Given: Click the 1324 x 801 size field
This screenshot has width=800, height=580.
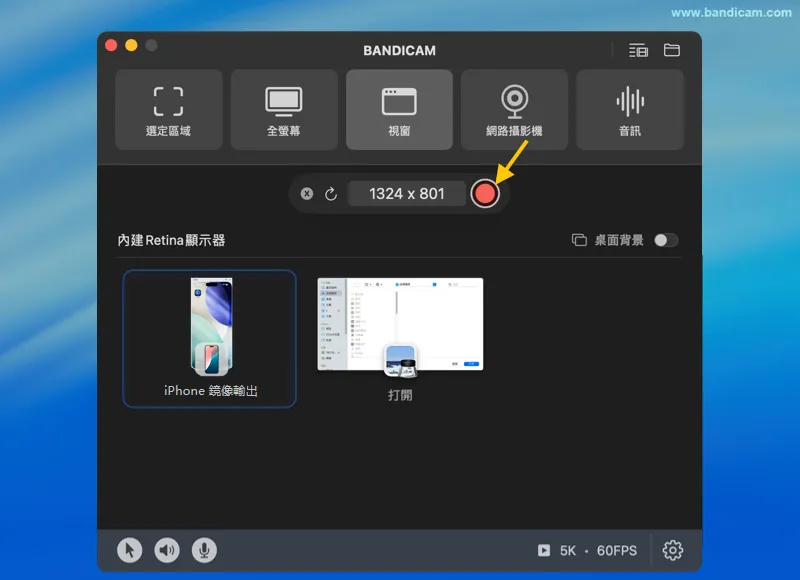Looking at the screenshot, I should click(407, 194).
